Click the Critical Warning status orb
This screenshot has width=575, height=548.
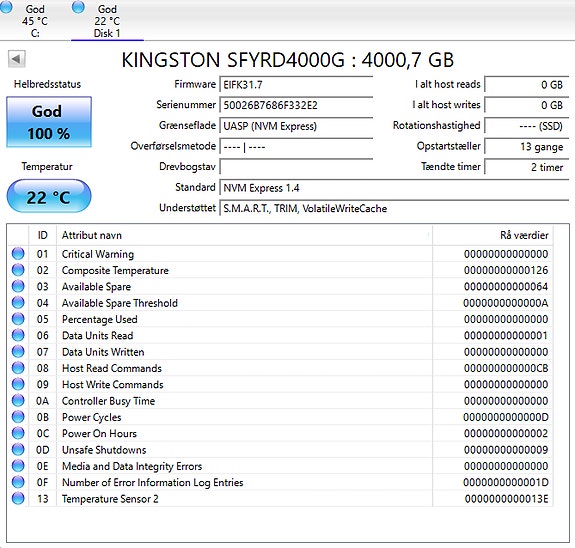tap(18, 253)
